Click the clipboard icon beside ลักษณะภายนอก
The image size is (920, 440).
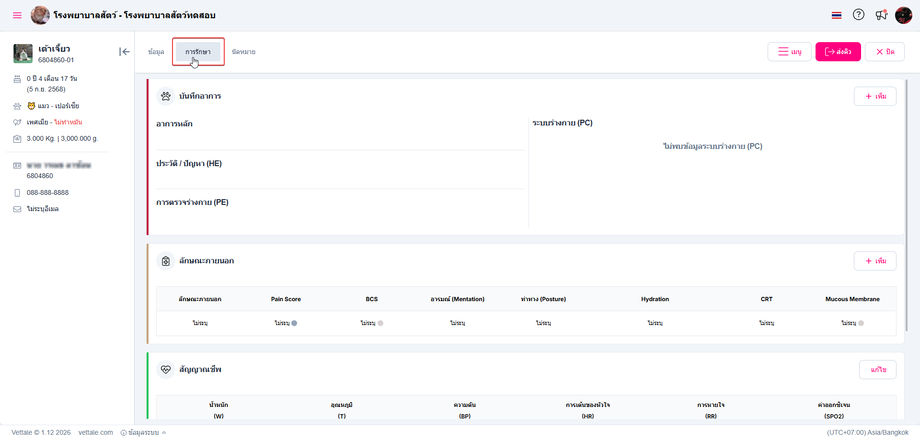166,261
